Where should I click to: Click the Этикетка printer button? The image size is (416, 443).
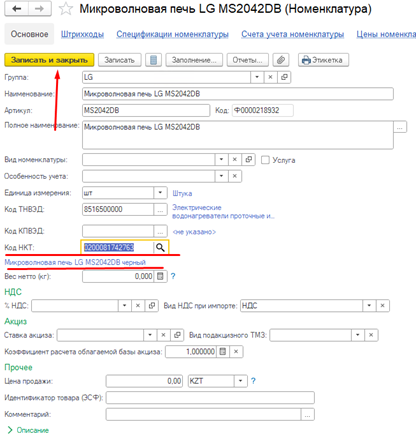pyautogui.click(x=323, y=60)
